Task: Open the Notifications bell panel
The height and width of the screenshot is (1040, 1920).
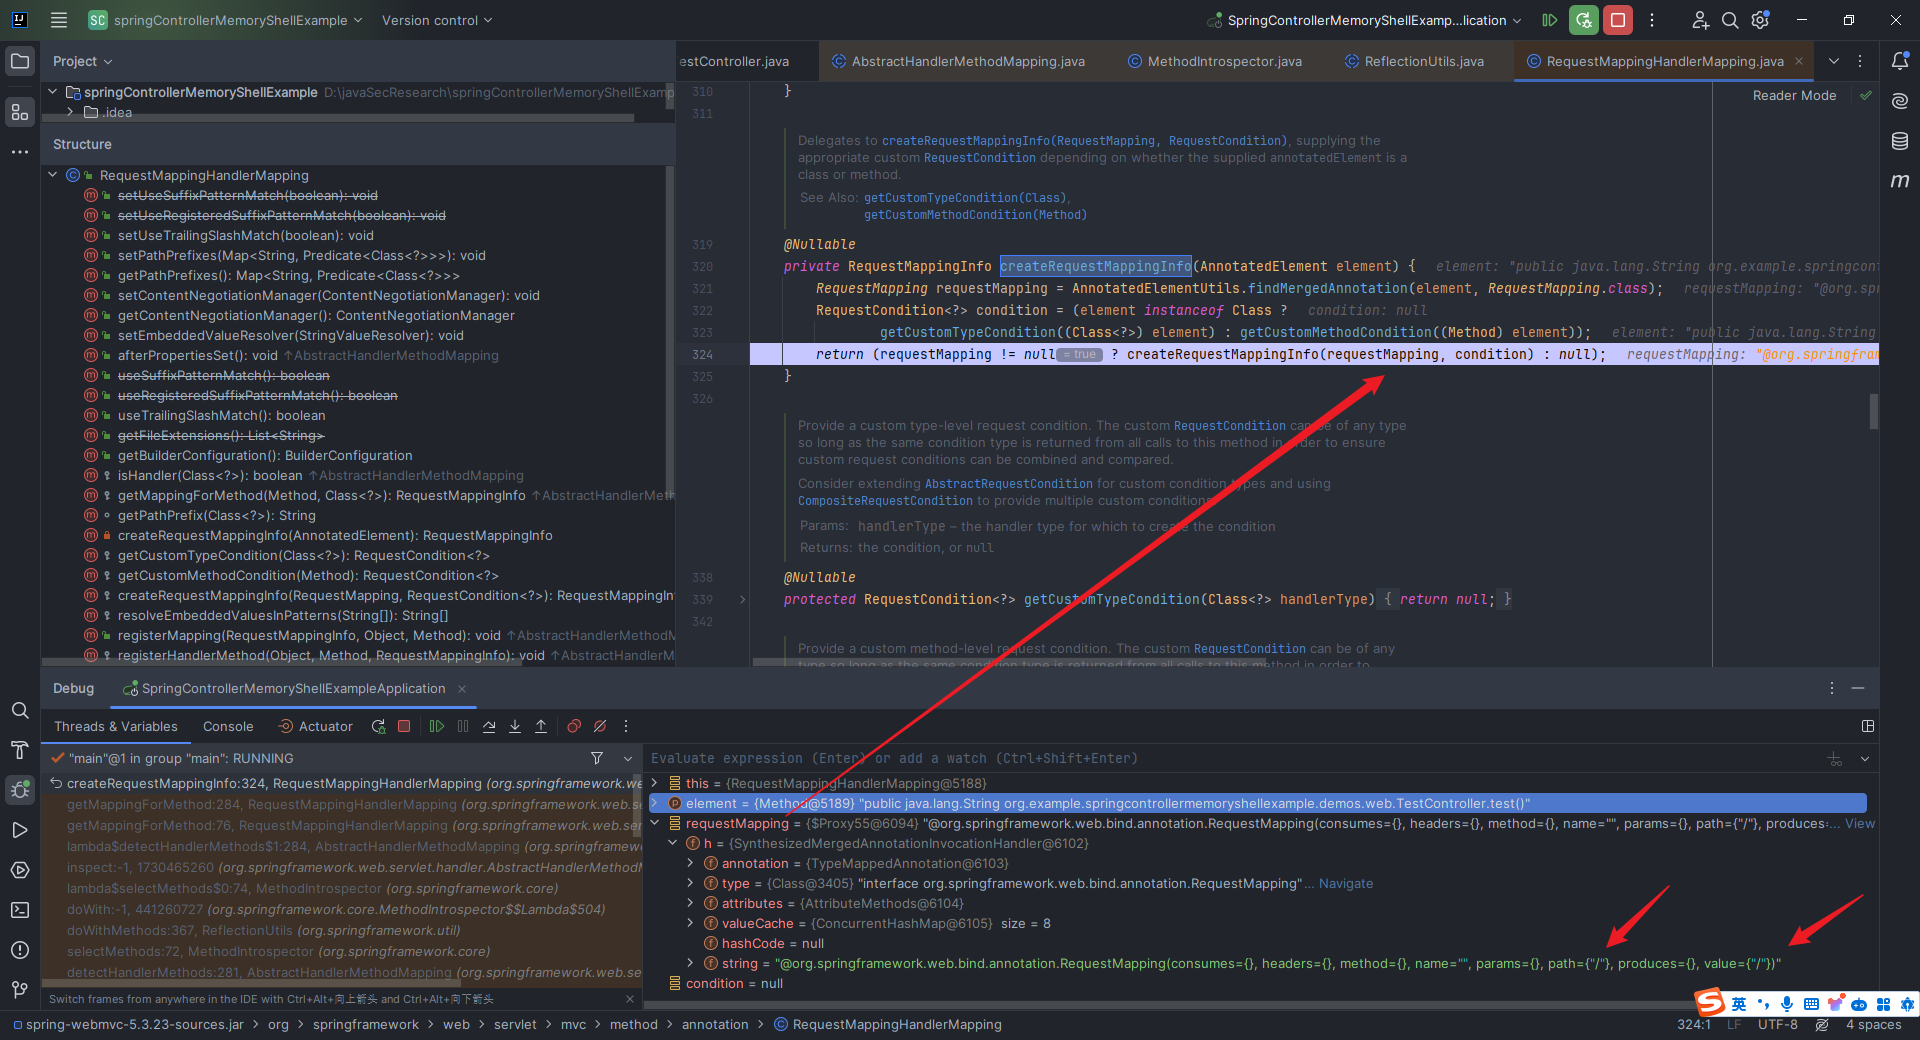Action: (1900, 61)
